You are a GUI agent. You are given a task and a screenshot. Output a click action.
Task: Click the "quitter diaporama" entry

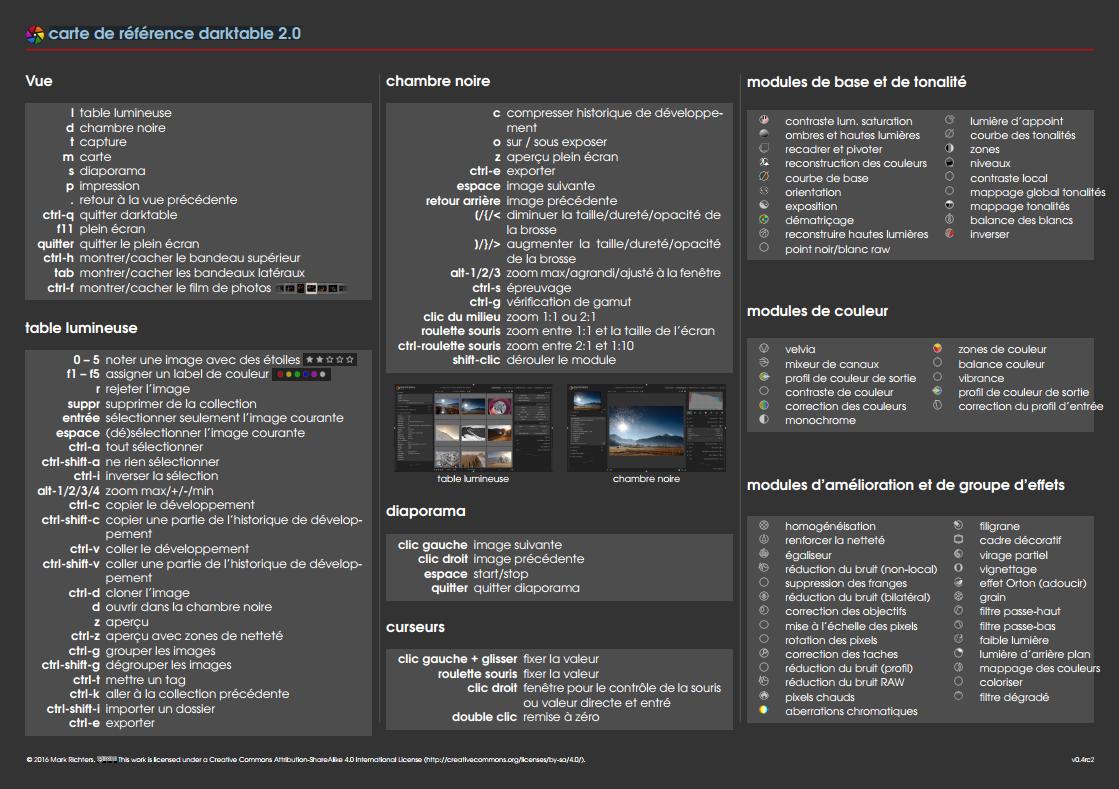(x=527, y=588)
